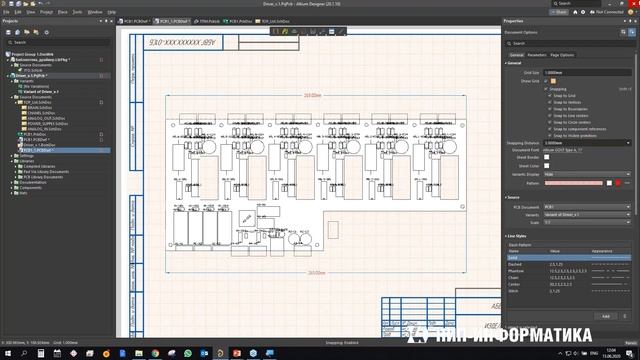Toggle the Snapping checkbox
Screen dimensions: 640x360
tap(546, 89)
